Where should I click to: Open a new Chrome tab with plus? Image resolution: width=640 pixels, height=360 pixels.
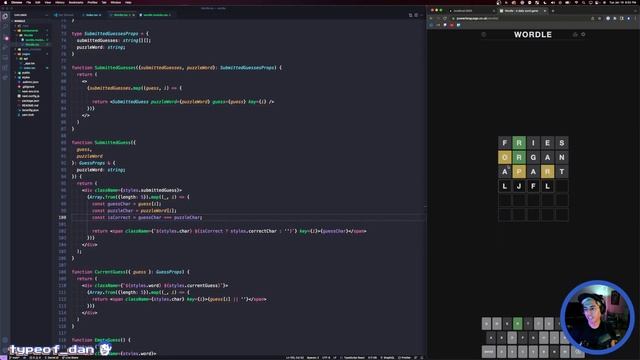pos(553,11)
